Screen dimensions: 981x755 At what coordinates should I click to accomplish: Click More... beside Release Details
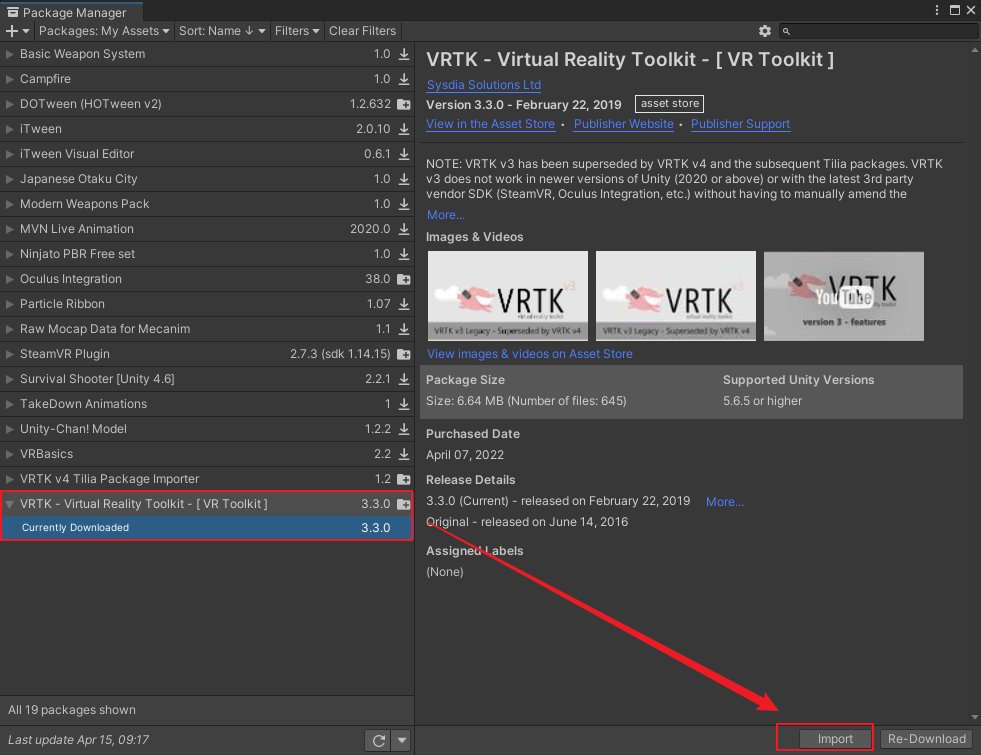coord(724,502)
